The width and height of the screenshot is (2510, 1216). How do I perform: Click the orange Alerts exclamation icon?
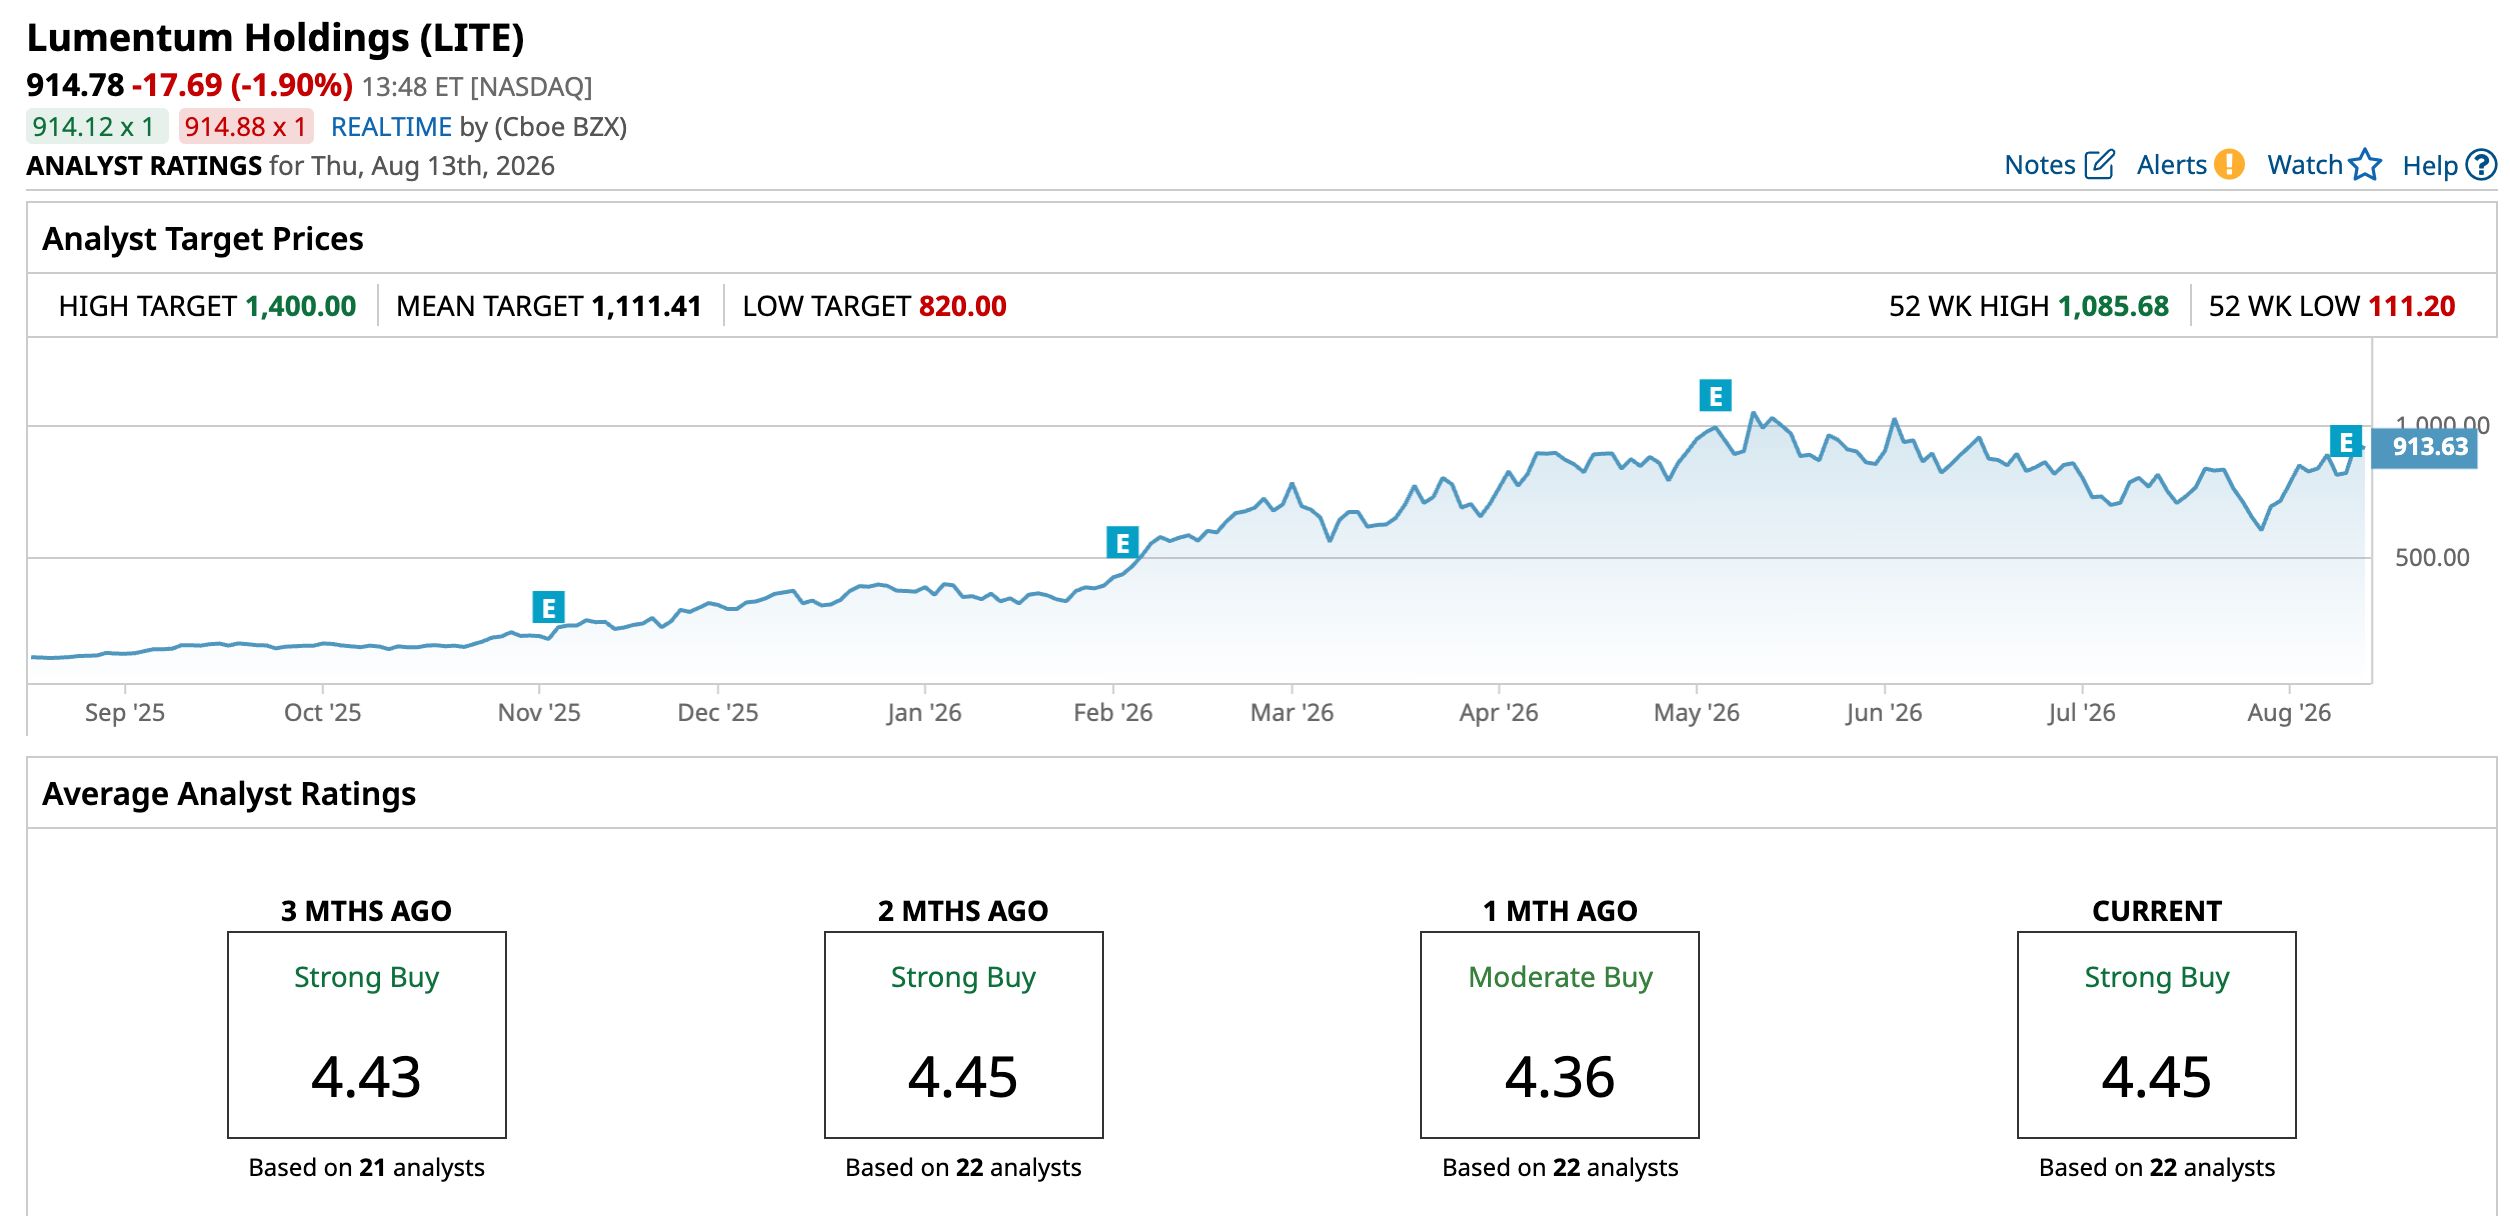pos(2229,165)
